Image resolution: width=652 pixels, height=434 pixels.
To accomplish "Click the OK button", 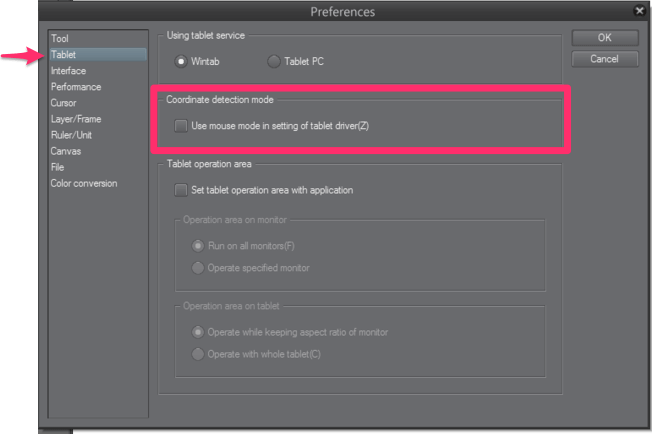I will pyautogui.click(x=605, y=38).
